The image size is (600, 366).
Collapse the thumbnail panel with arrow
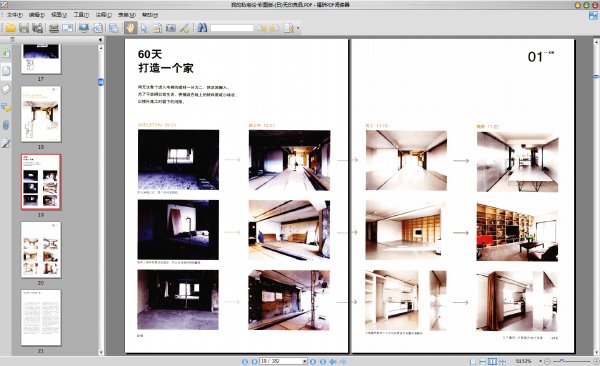tap(101, 39)
